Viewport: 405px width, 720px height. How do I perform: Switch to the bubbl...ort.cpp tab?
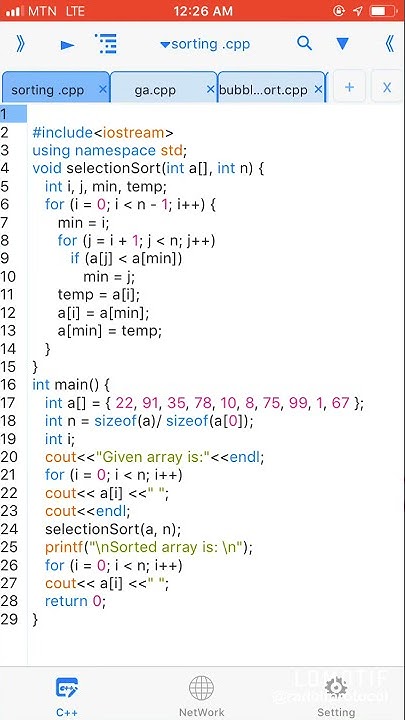click(263, 90)
